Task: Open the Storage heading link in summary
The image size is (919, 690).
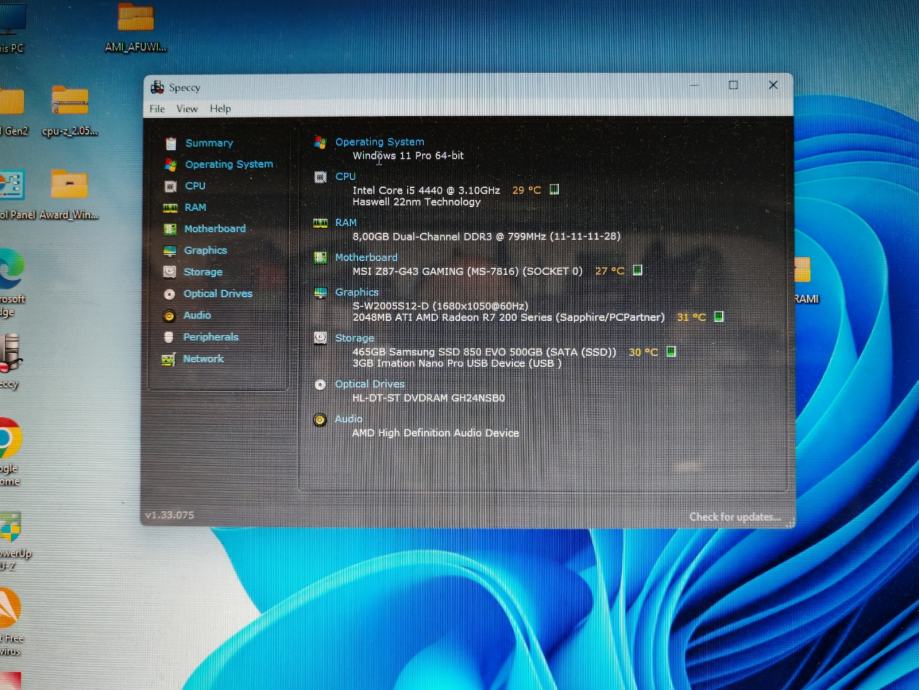Action: [x=355, y=338]
